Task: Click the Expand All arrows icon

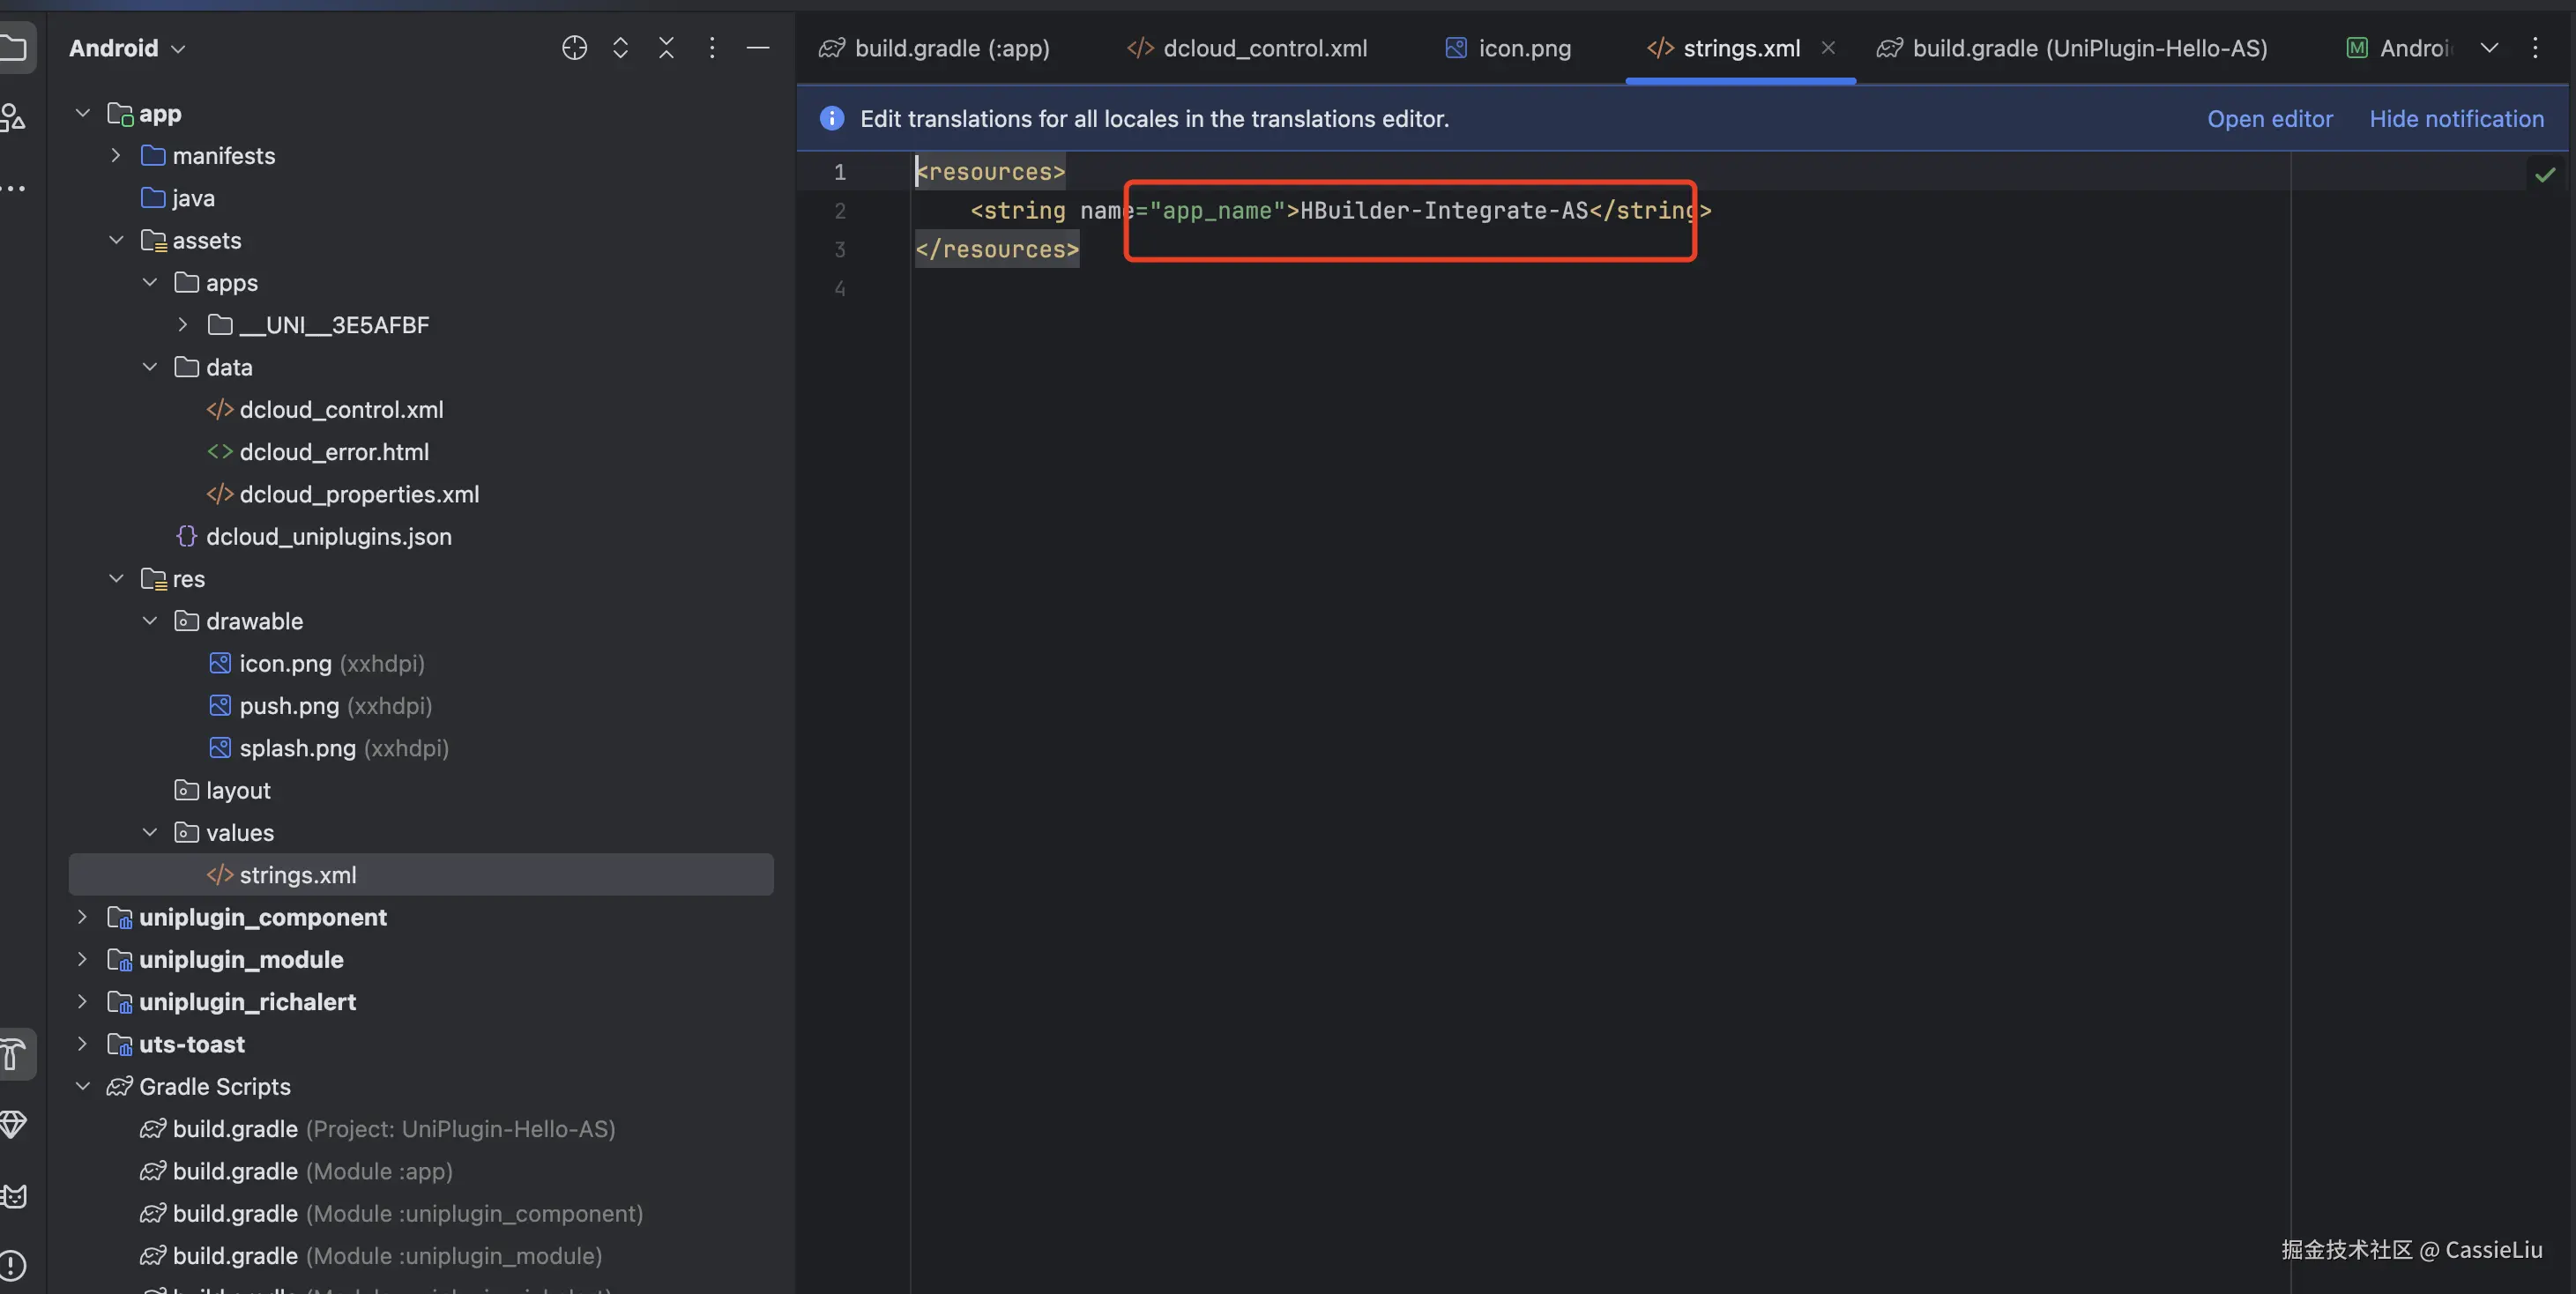Action: coord(620,48)
